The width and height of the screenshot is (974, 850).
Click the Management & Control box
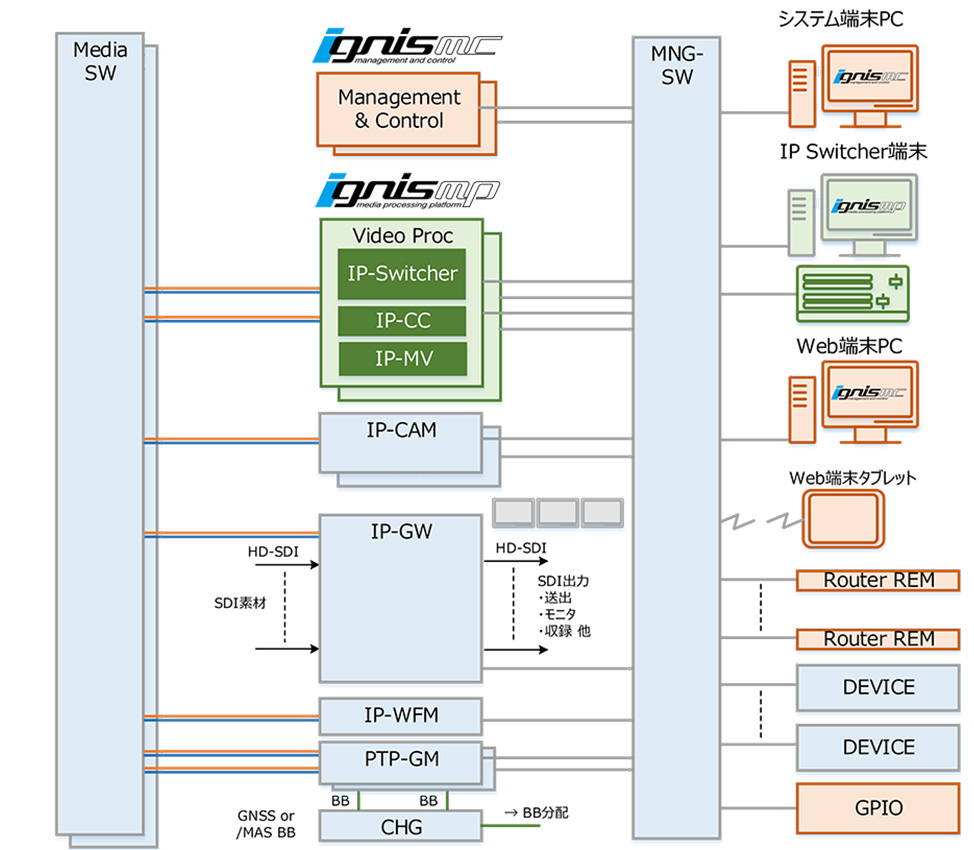click(x=398, y=109)
